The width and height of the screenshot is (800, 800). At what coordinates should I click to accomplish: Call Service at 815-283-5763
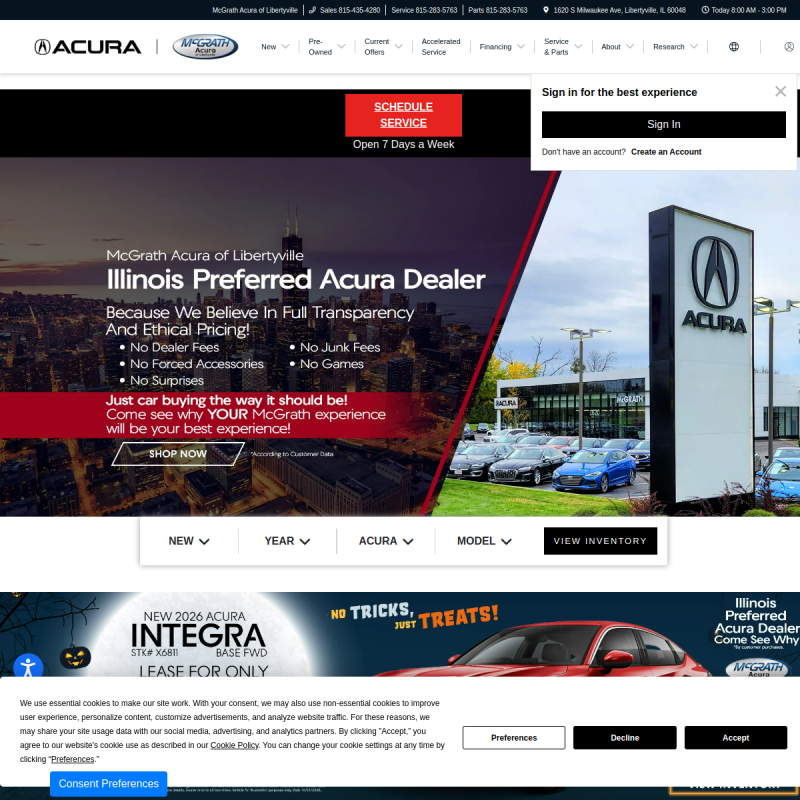pyautogui.click(x=424, y=10)
